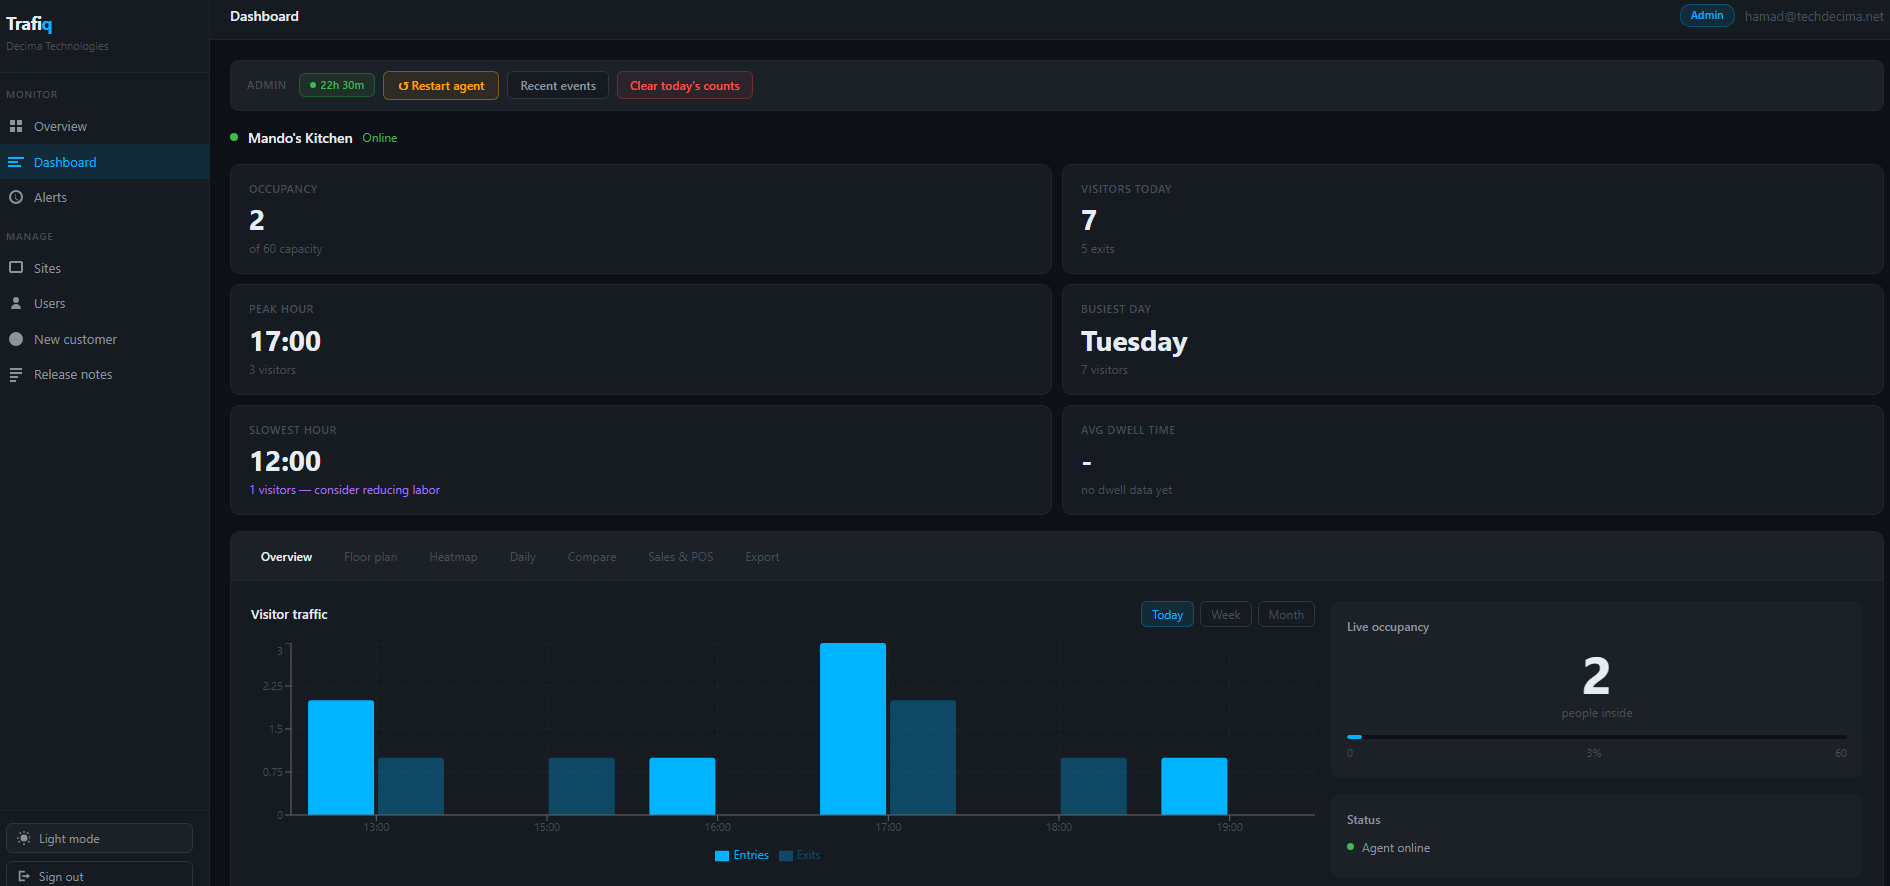This screenshot has height=886, width=1890.
Task: Select the Overview tab in chart panel
Action: click(x=286, y=557)
